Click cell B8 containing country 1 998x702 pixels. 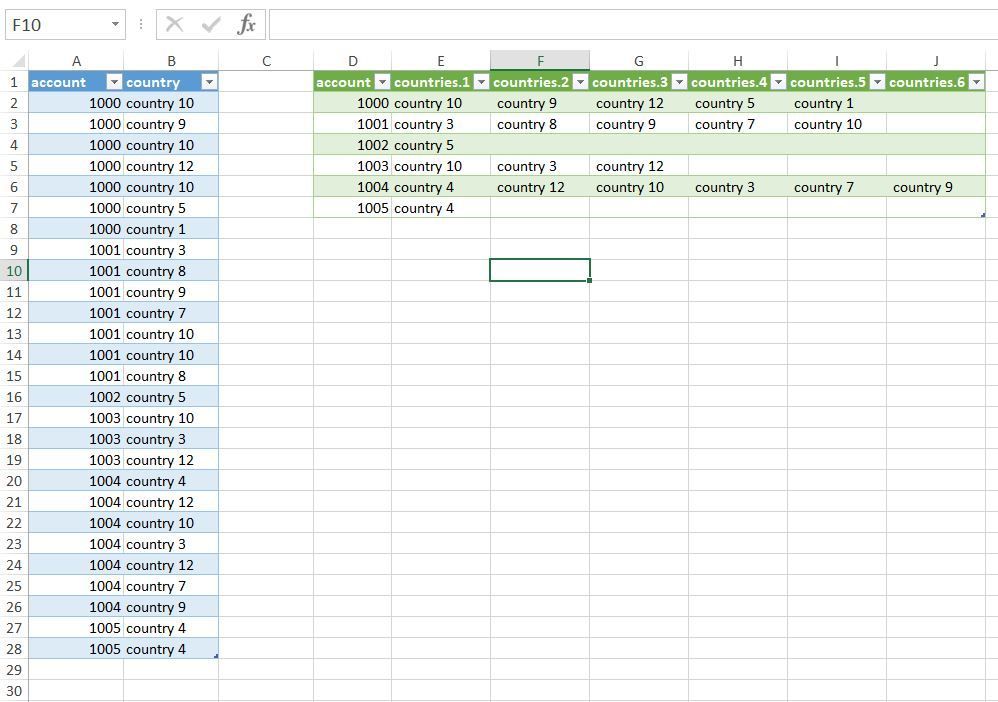click(171, 229)
